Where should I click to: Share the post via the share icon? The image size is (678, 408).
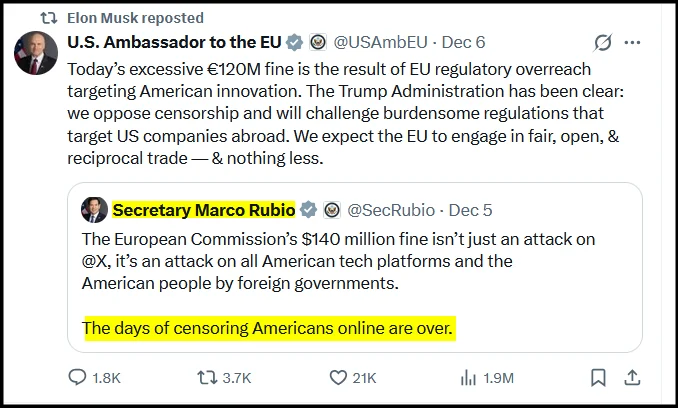(631, 377)
